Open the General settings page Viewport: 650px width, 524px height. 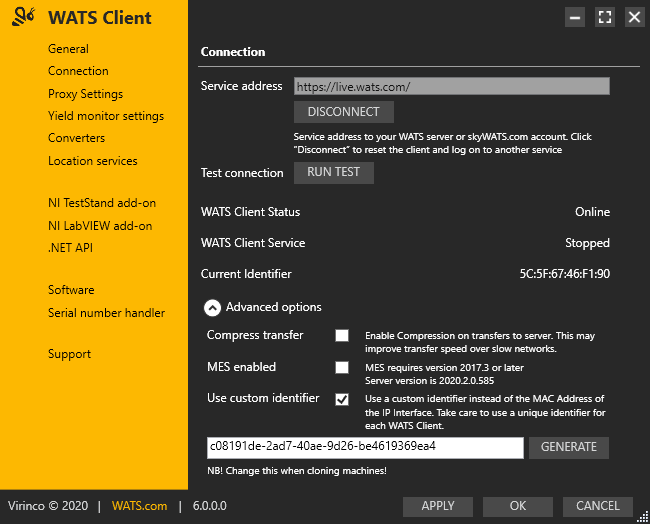point(68,49)
